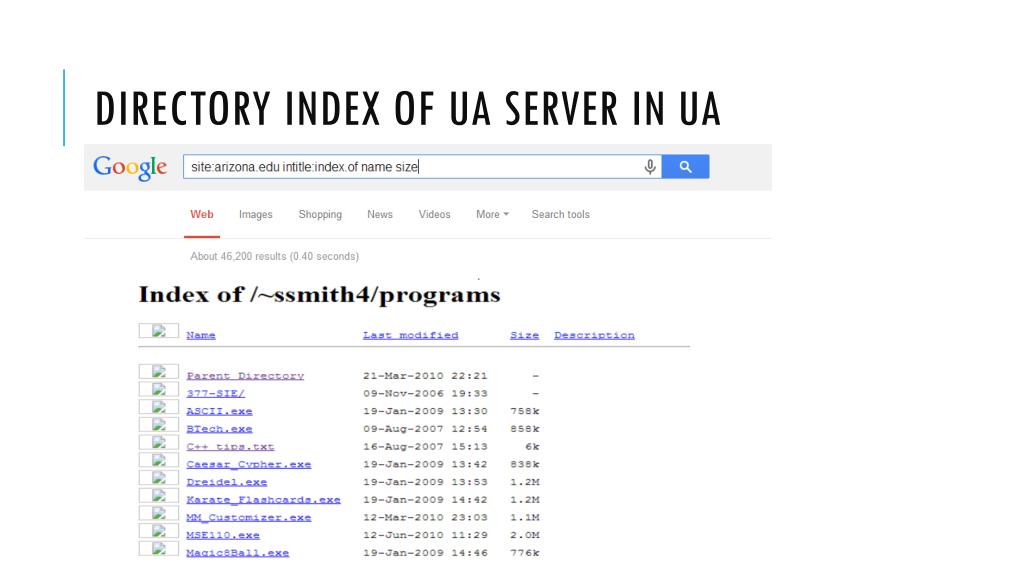1024x576 pixels.
Task: Open the Parent Directory link
Action: tap(245, 376)
